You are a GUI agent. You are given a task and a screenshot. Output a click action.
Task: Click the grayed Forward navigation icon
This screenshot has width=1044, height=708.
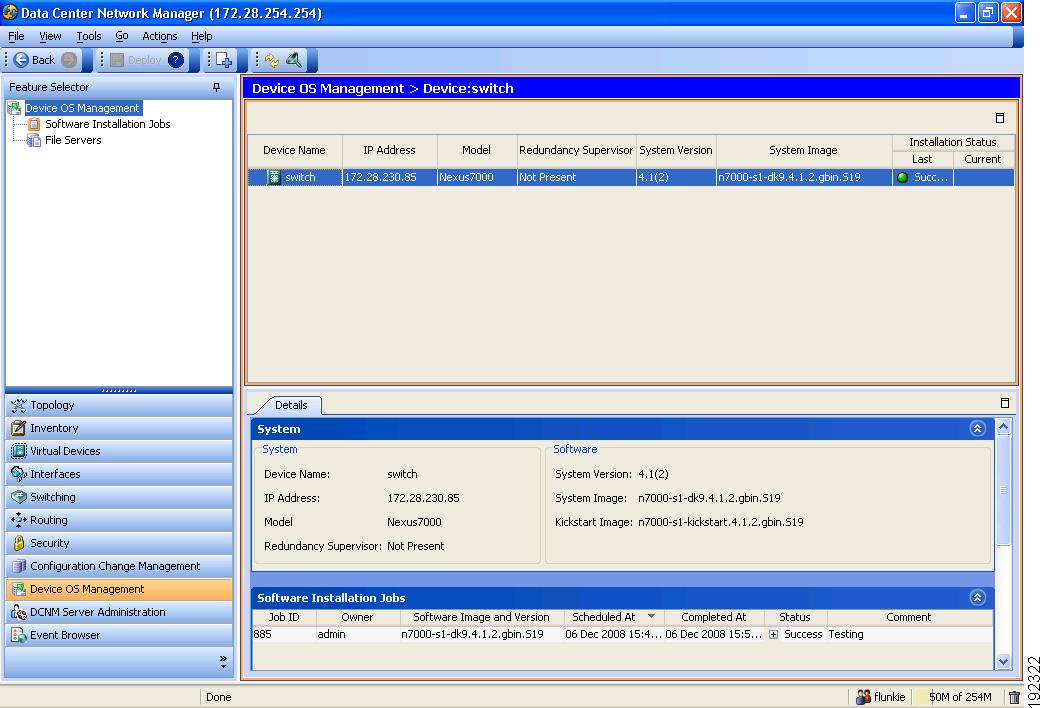coord(68,59)
